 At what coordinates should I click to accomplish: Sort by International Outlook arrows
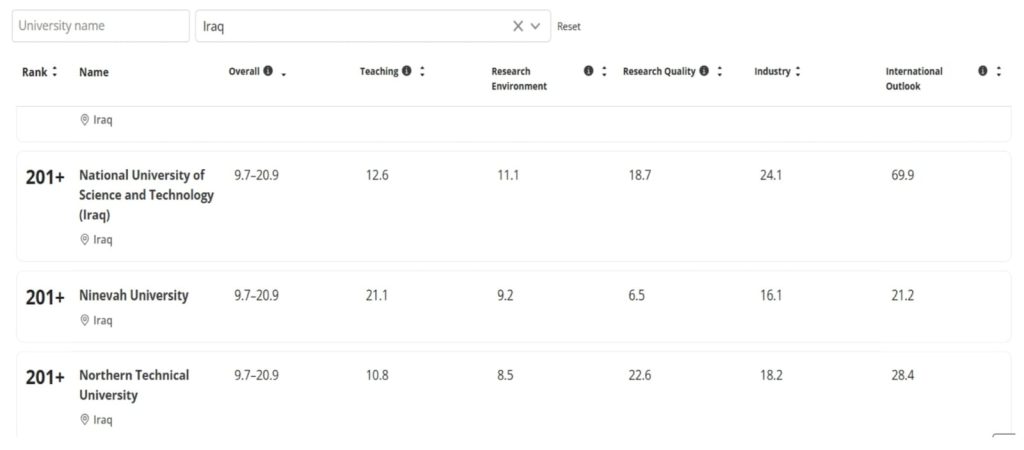tap(998, 72)
